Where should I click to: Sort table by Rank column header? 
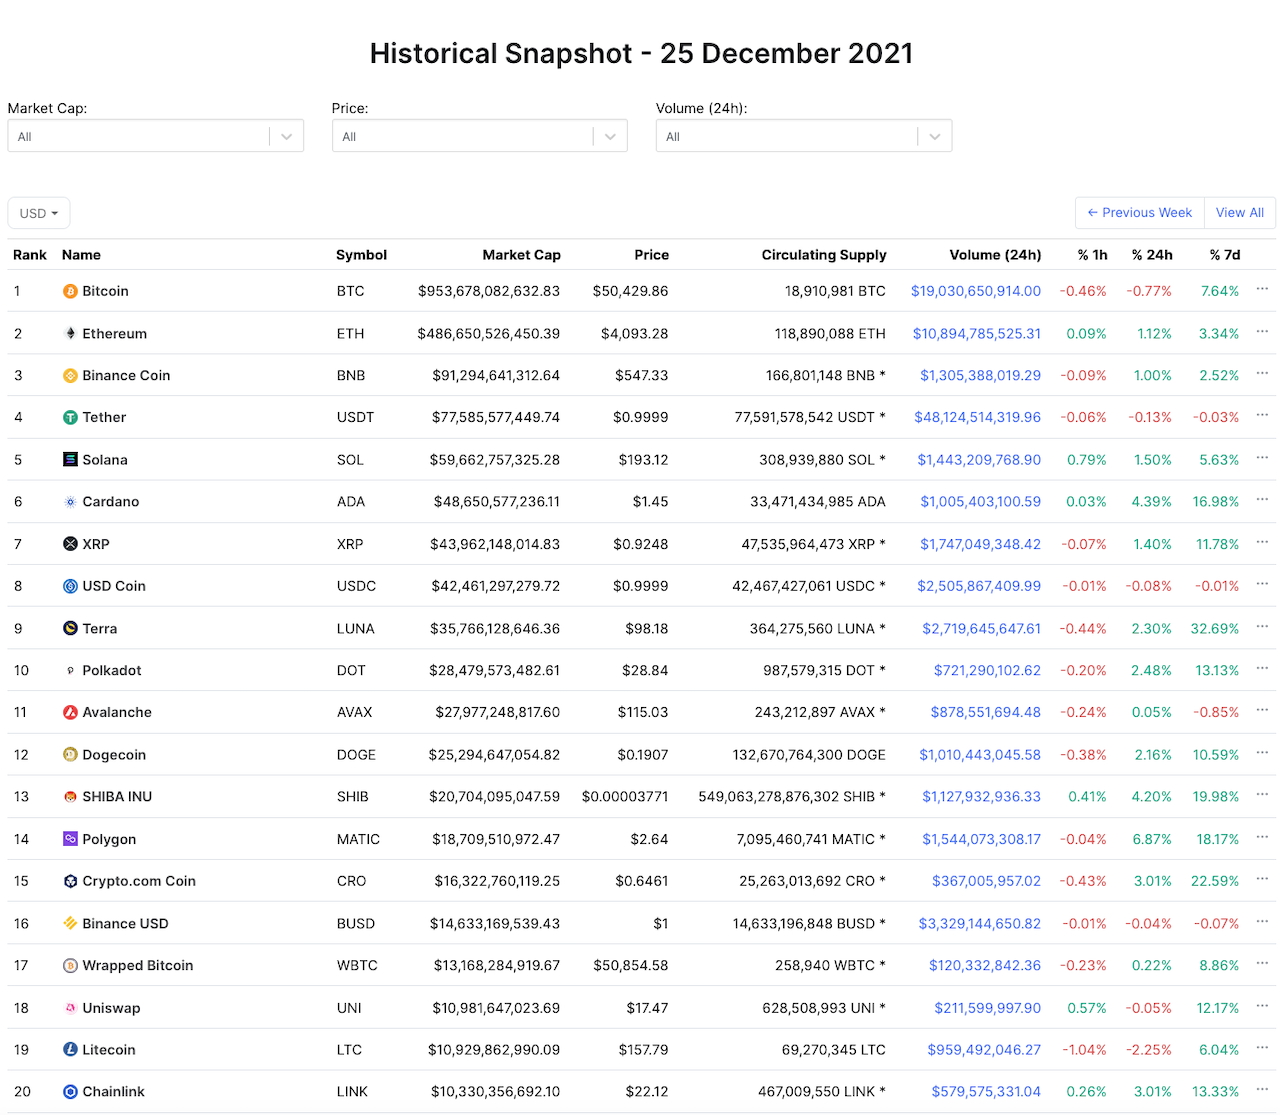(30, 255)
